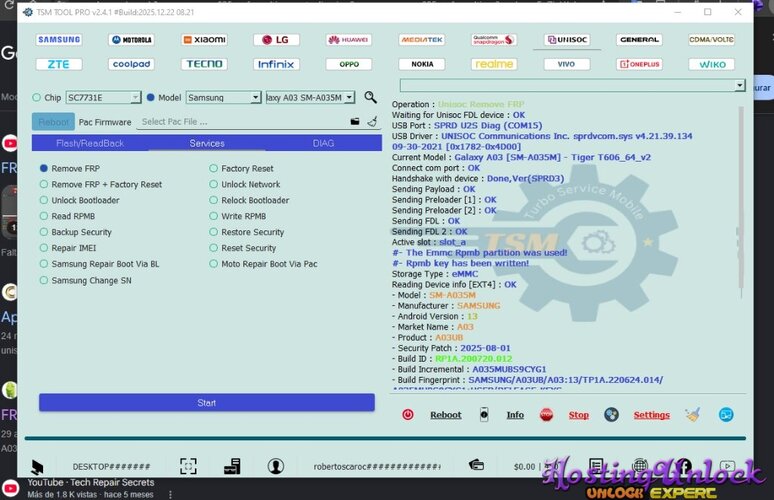The image size is (774, 500).
Task: Select the Repair IMEI option
Action: point(68,248)
